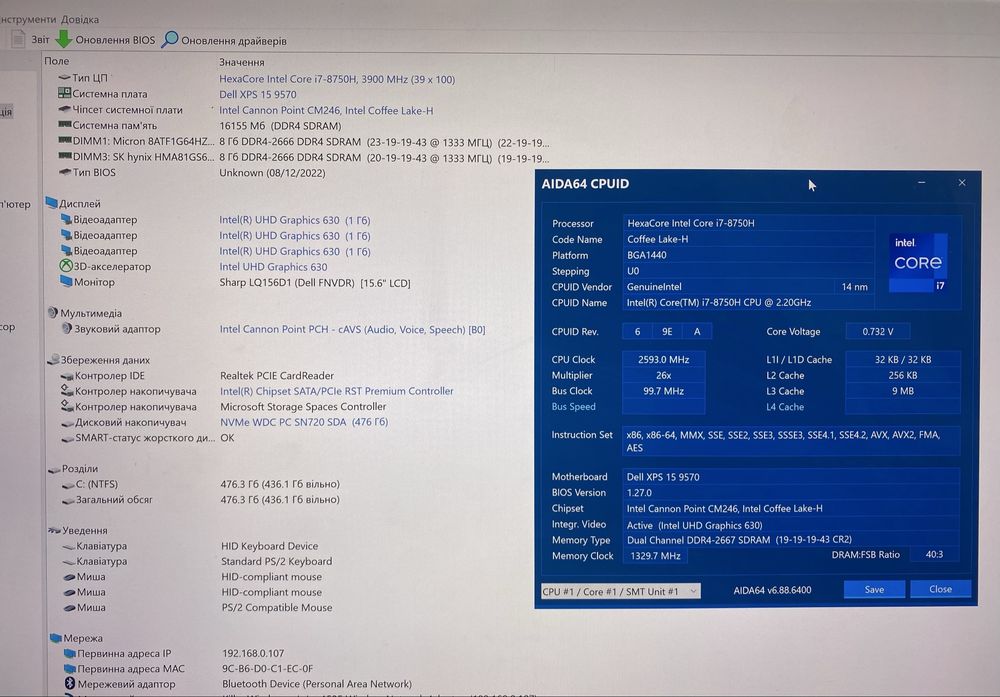Select the C: (NTFS) partition row
Image resolution: width=1000 pixels, height=697 pixels.
coord(201,484)
